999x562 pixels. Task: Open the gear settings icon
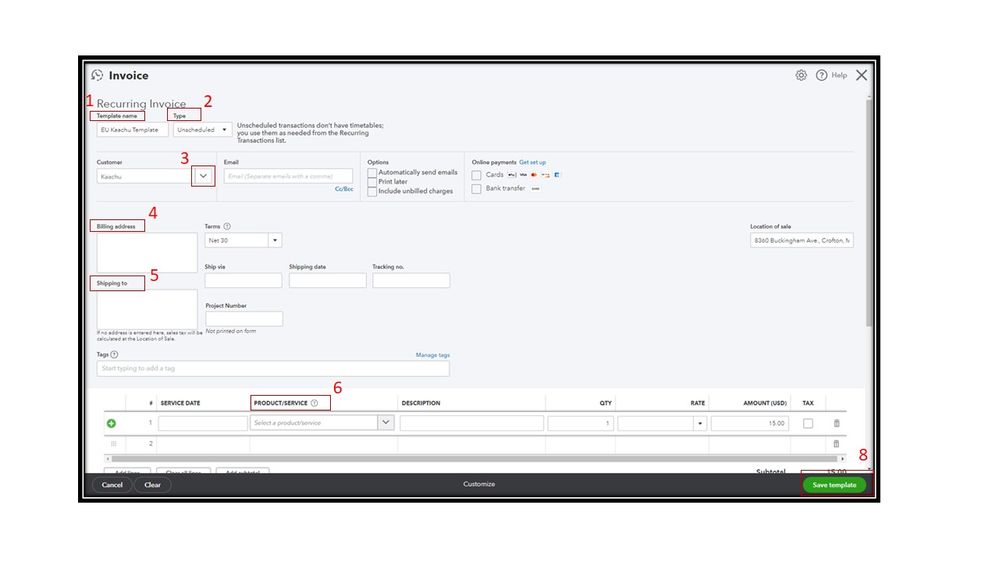801,75
